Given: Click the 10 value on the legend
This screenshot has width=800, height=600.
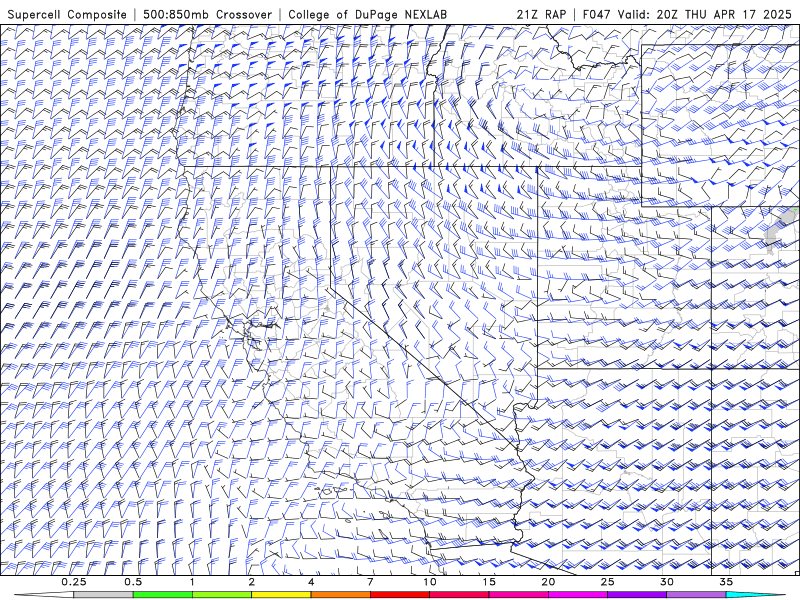Looking at the screenshot, I should (x=430, y=582).
